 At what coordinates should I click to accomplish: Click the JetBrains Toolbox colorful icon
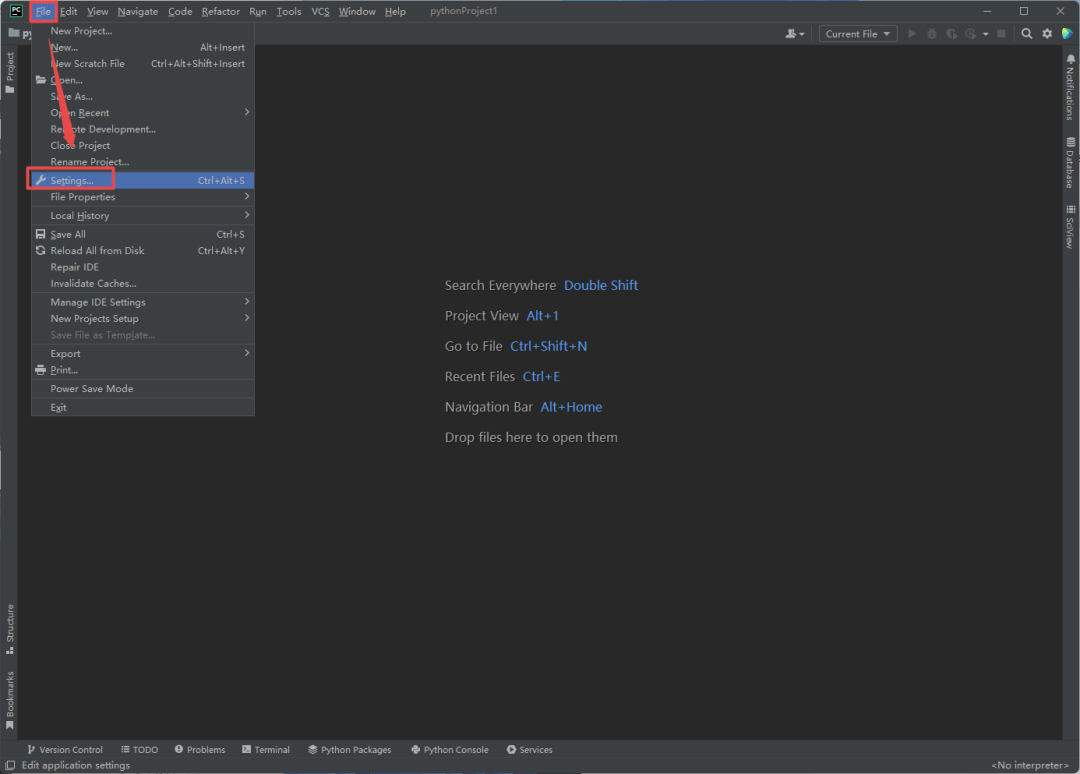pyautogui.click(x=1067, y=34)
